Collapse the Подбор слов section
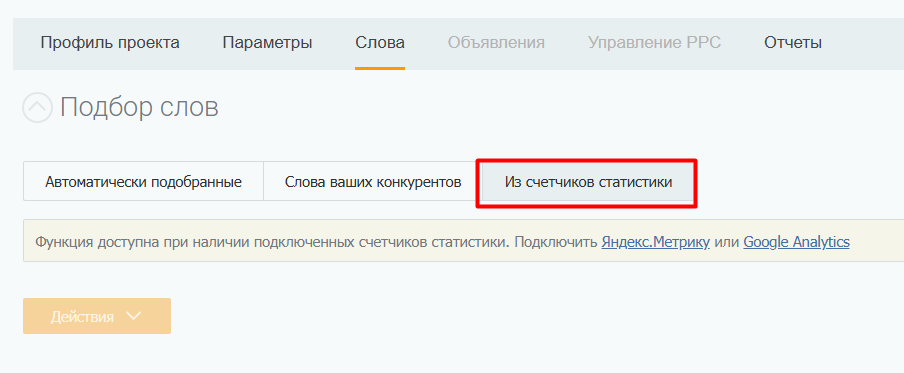The image size is (904, 373). [37, 107]
